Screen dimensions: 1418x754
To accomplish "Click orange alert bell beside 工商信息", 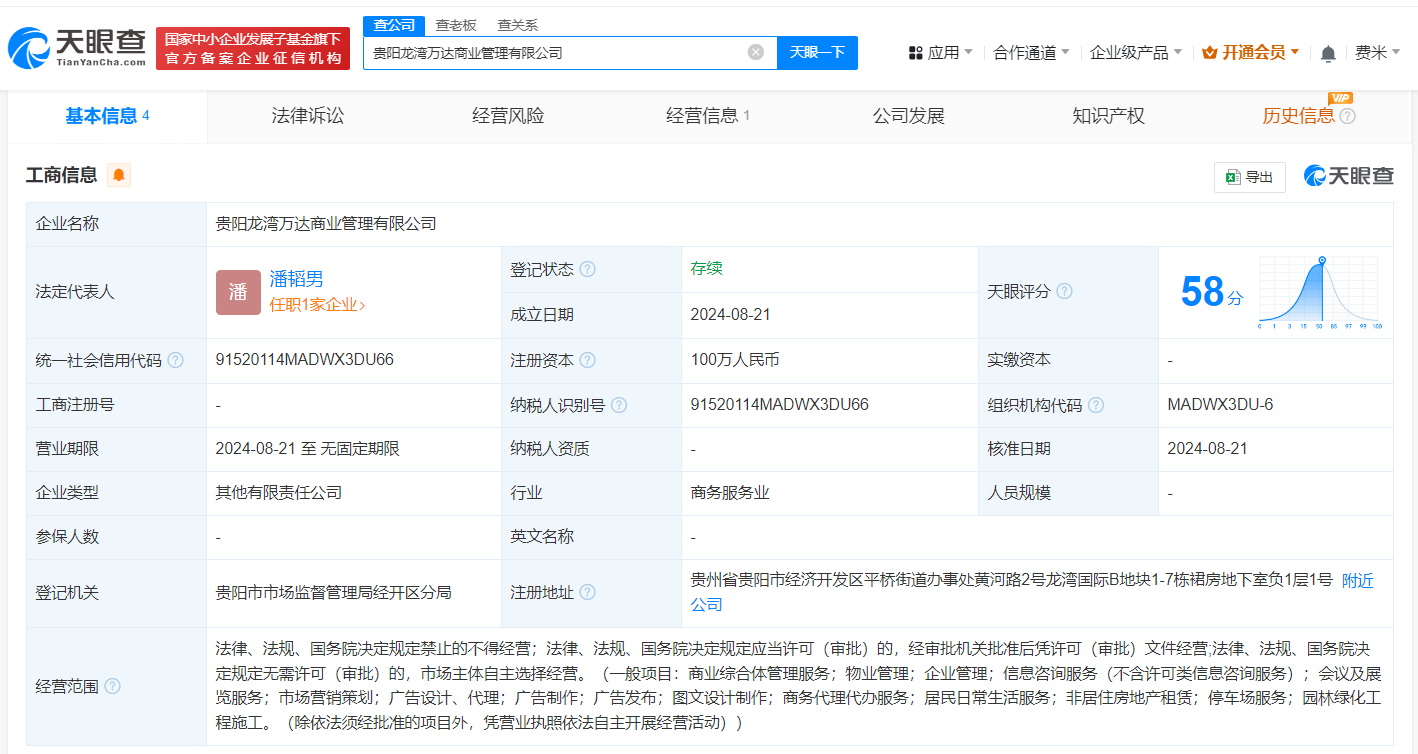I will 119,176.
